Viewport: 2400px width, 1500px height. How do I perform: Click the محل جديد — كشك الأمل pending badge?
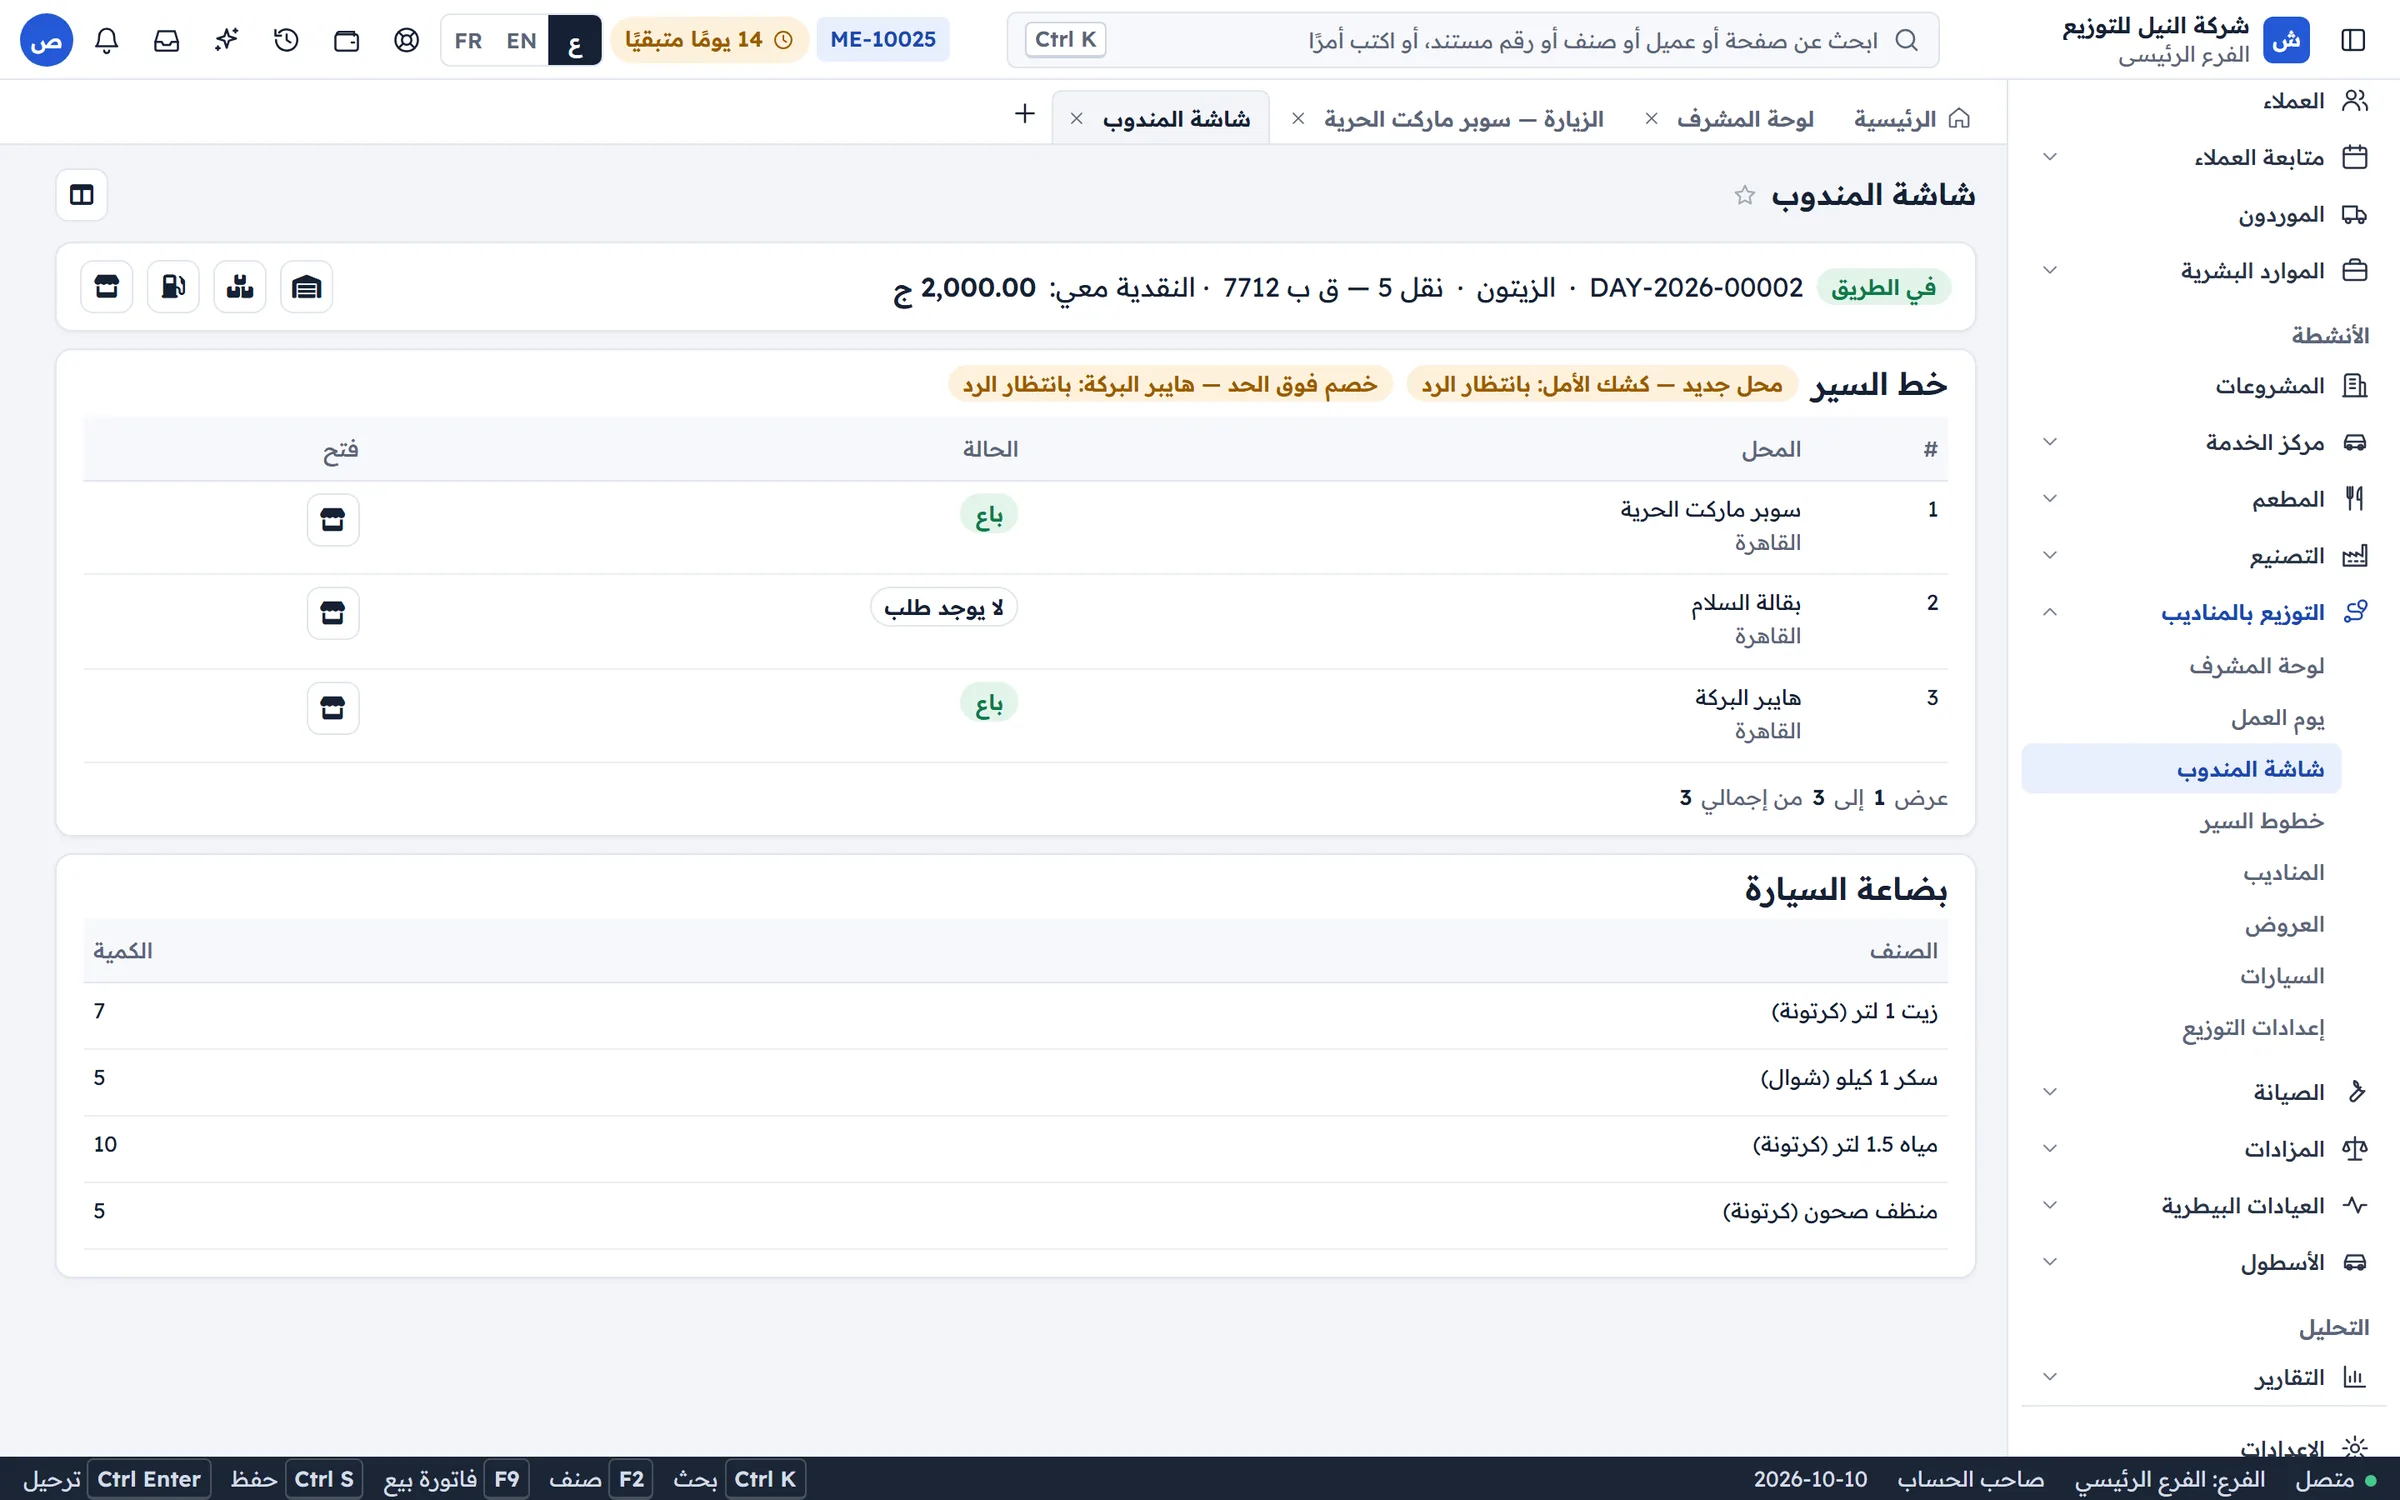click(1602, 385)
